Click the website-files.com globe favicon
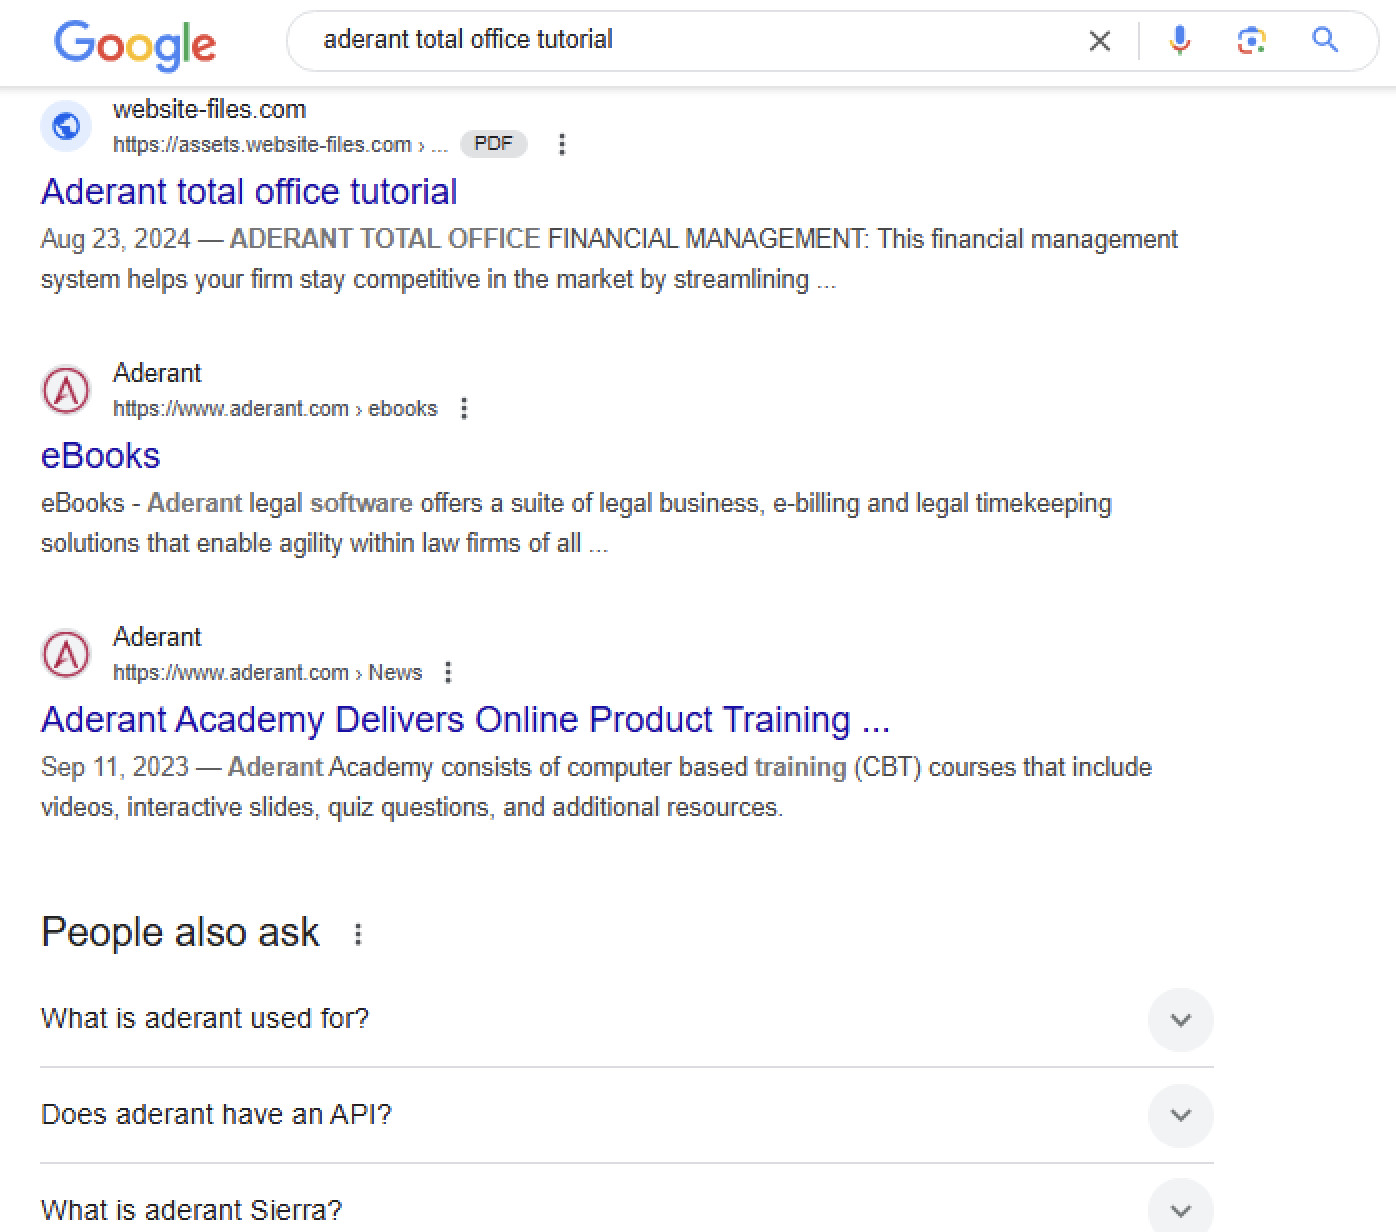 pyautogui.click(x=65, y=126)
